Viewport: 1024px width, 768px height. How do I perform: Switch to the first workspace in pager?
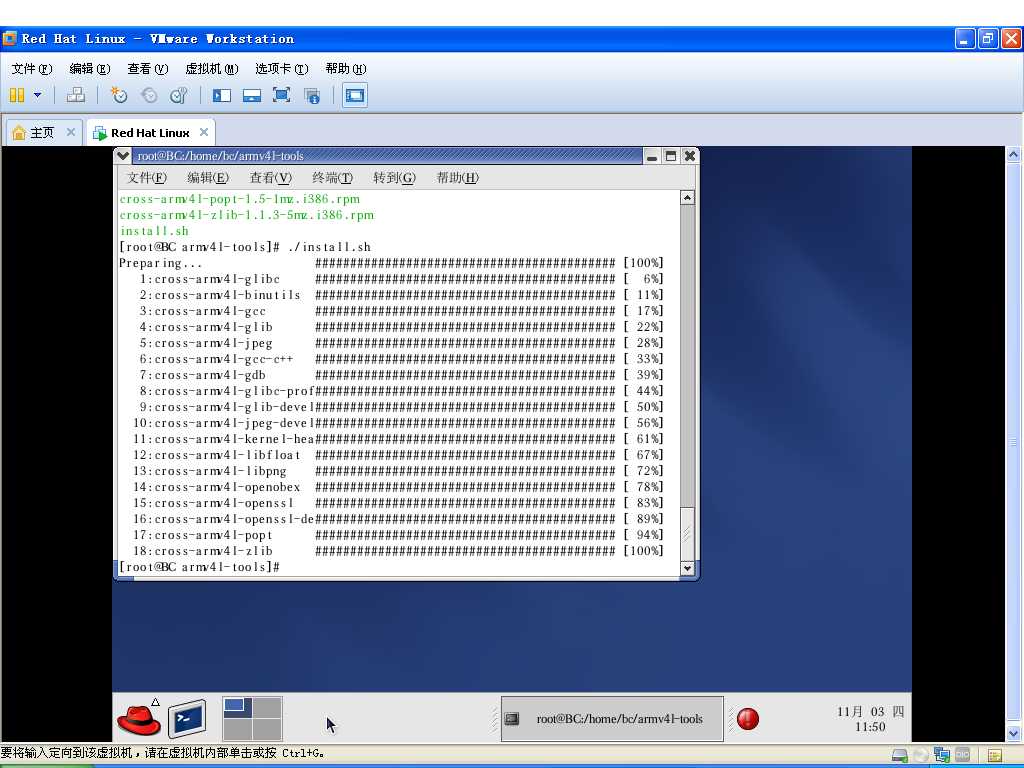coord(237,707)
